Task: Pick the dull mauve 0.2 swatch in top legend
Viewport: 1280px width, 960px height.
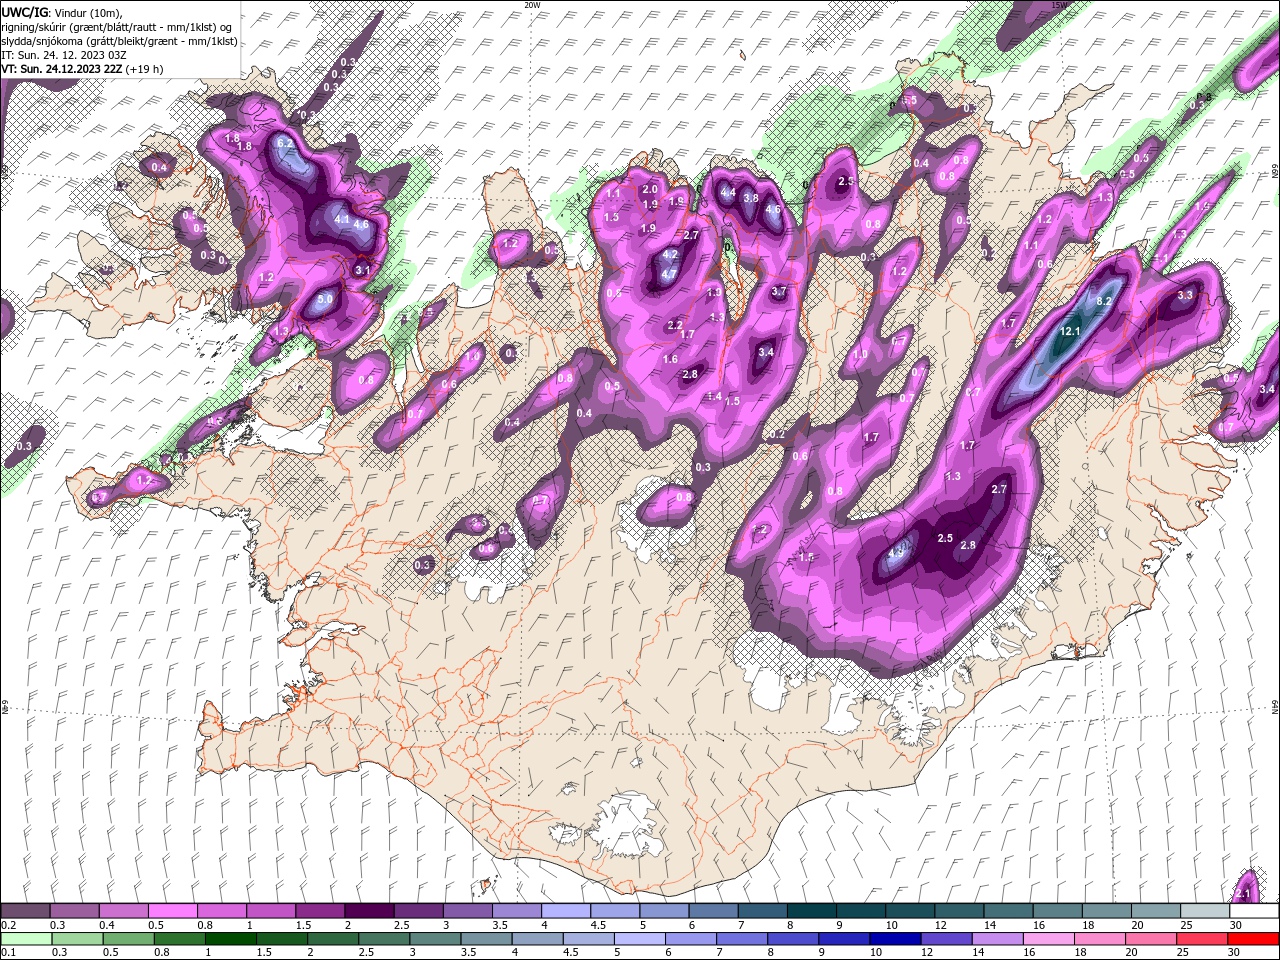Action: click(26, 911)
